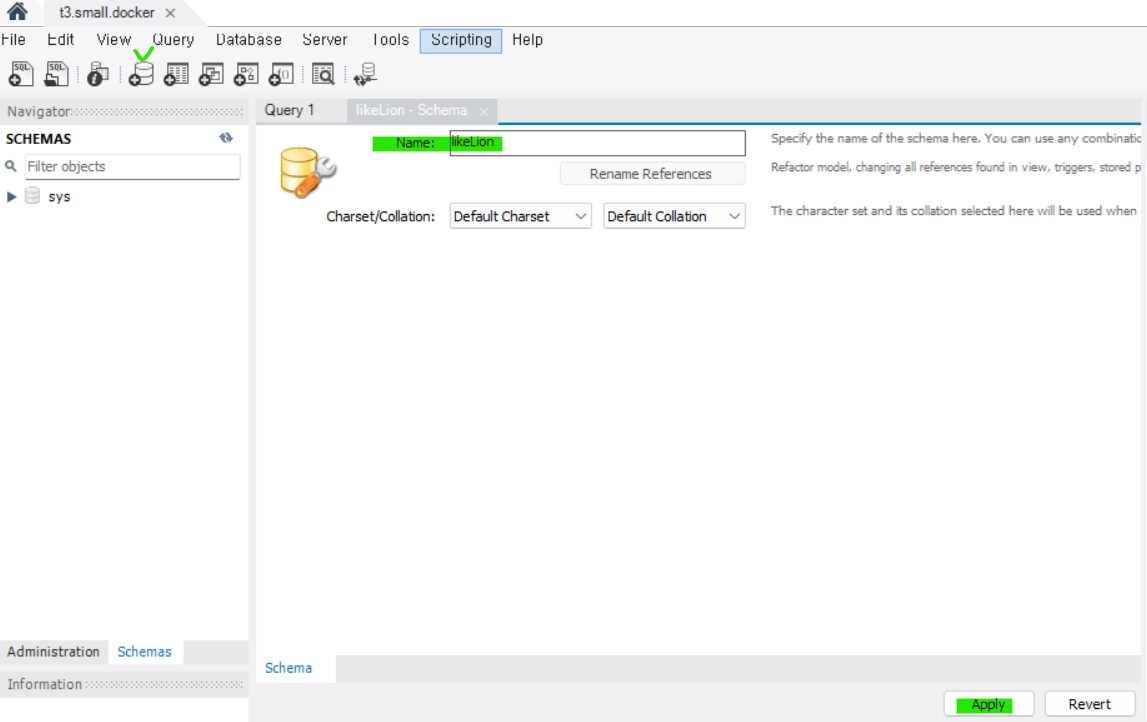Open the Default Charset dropdown
Image resolution: width=1147 pixels, height=722 pixels.
[x=520, y=216]
